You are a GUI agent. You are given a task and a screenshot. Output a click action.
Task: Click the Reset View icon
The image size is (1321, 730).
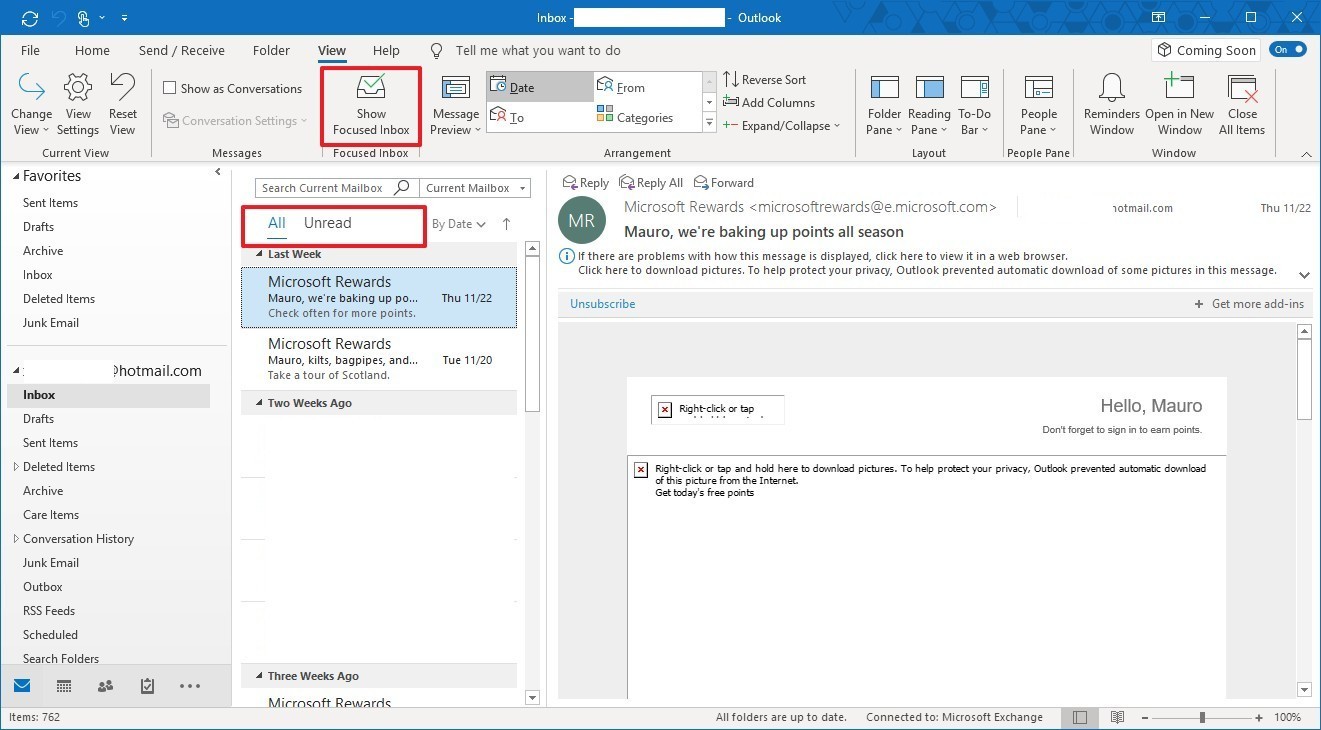tap(123, 104)
